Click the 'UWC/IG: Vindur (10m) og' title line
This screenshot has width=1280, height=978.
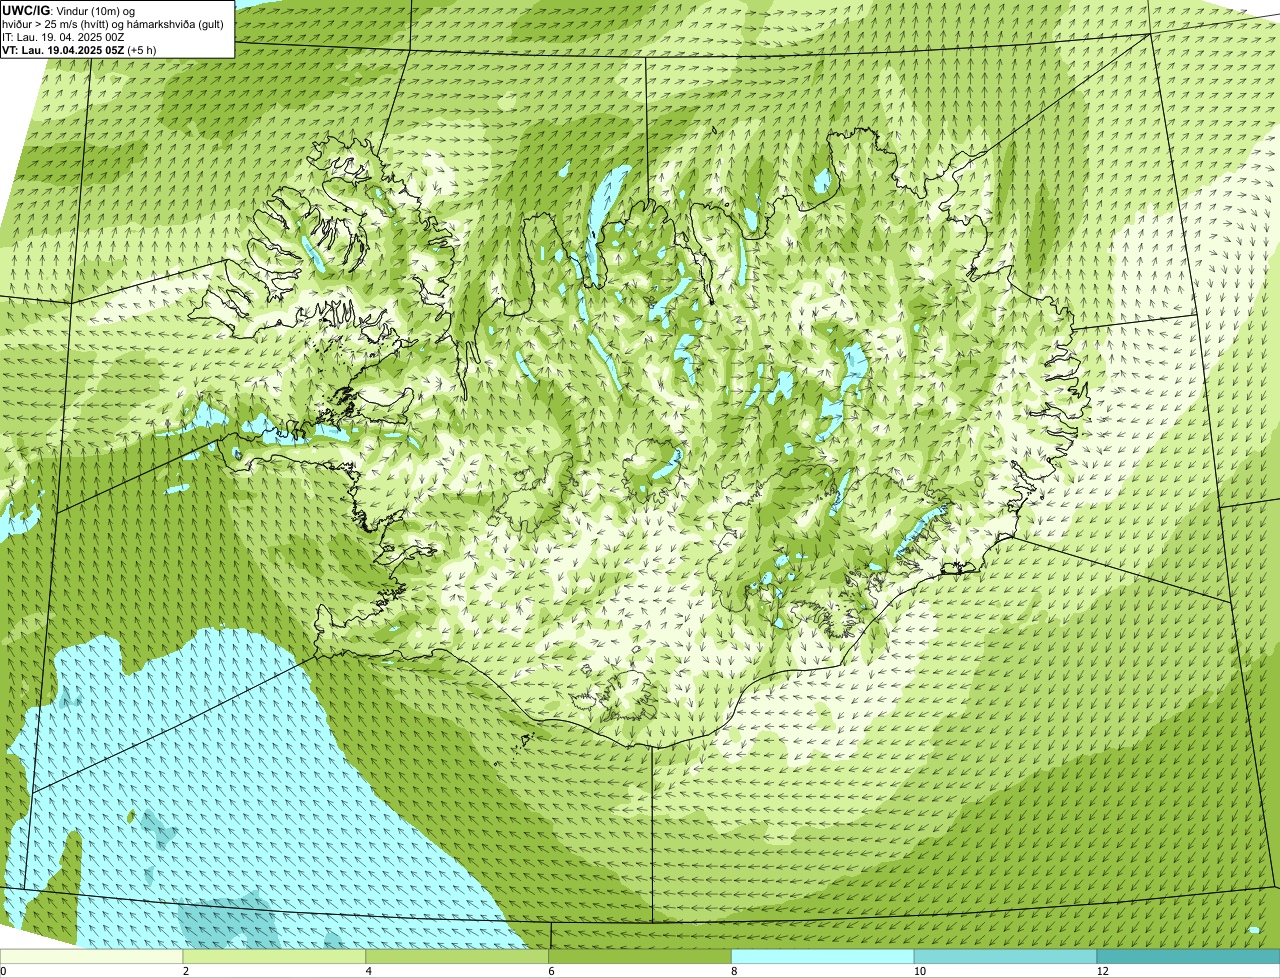(69, 10)
